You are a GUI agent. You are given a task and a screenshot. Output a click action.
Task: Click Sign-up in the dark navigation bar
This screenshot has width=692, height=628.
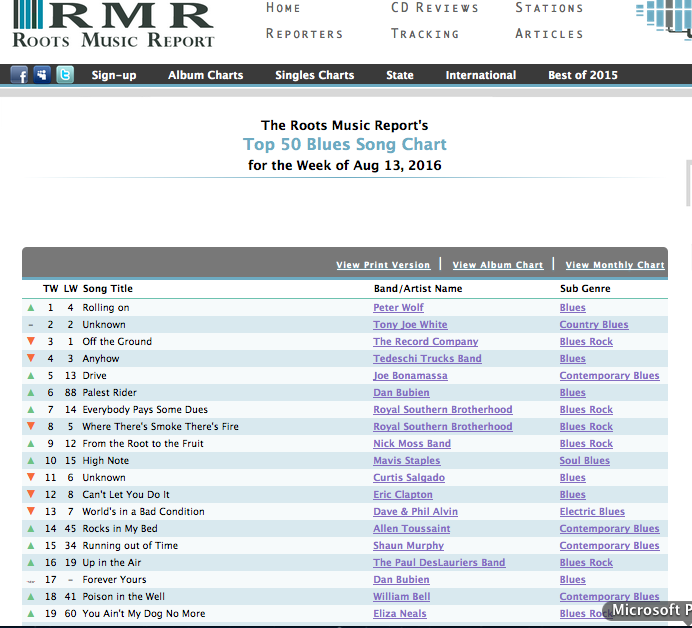point(114,75)
